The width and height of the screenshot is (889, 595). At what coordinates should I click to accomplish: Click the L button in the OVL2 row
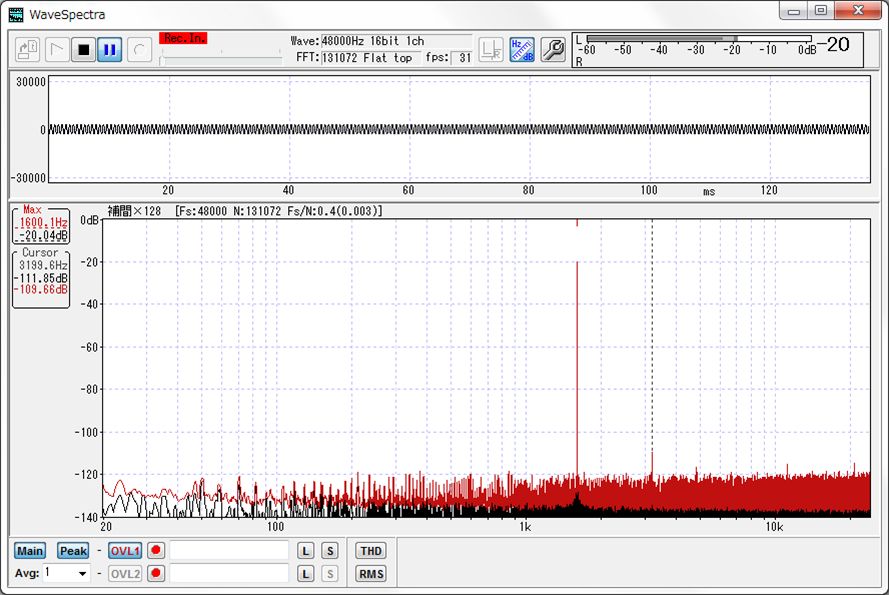(306, 573)
